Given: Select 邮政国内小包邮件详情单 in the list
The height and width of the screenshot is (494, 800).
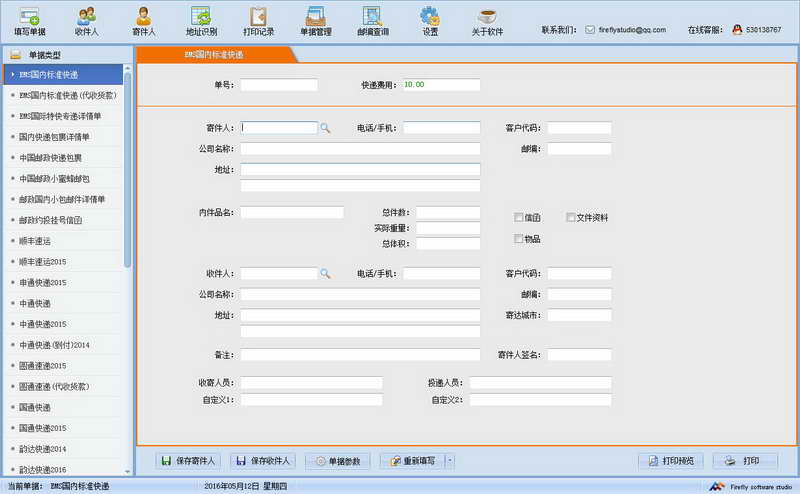Looking at the screenshot, I should click(63, 199).
